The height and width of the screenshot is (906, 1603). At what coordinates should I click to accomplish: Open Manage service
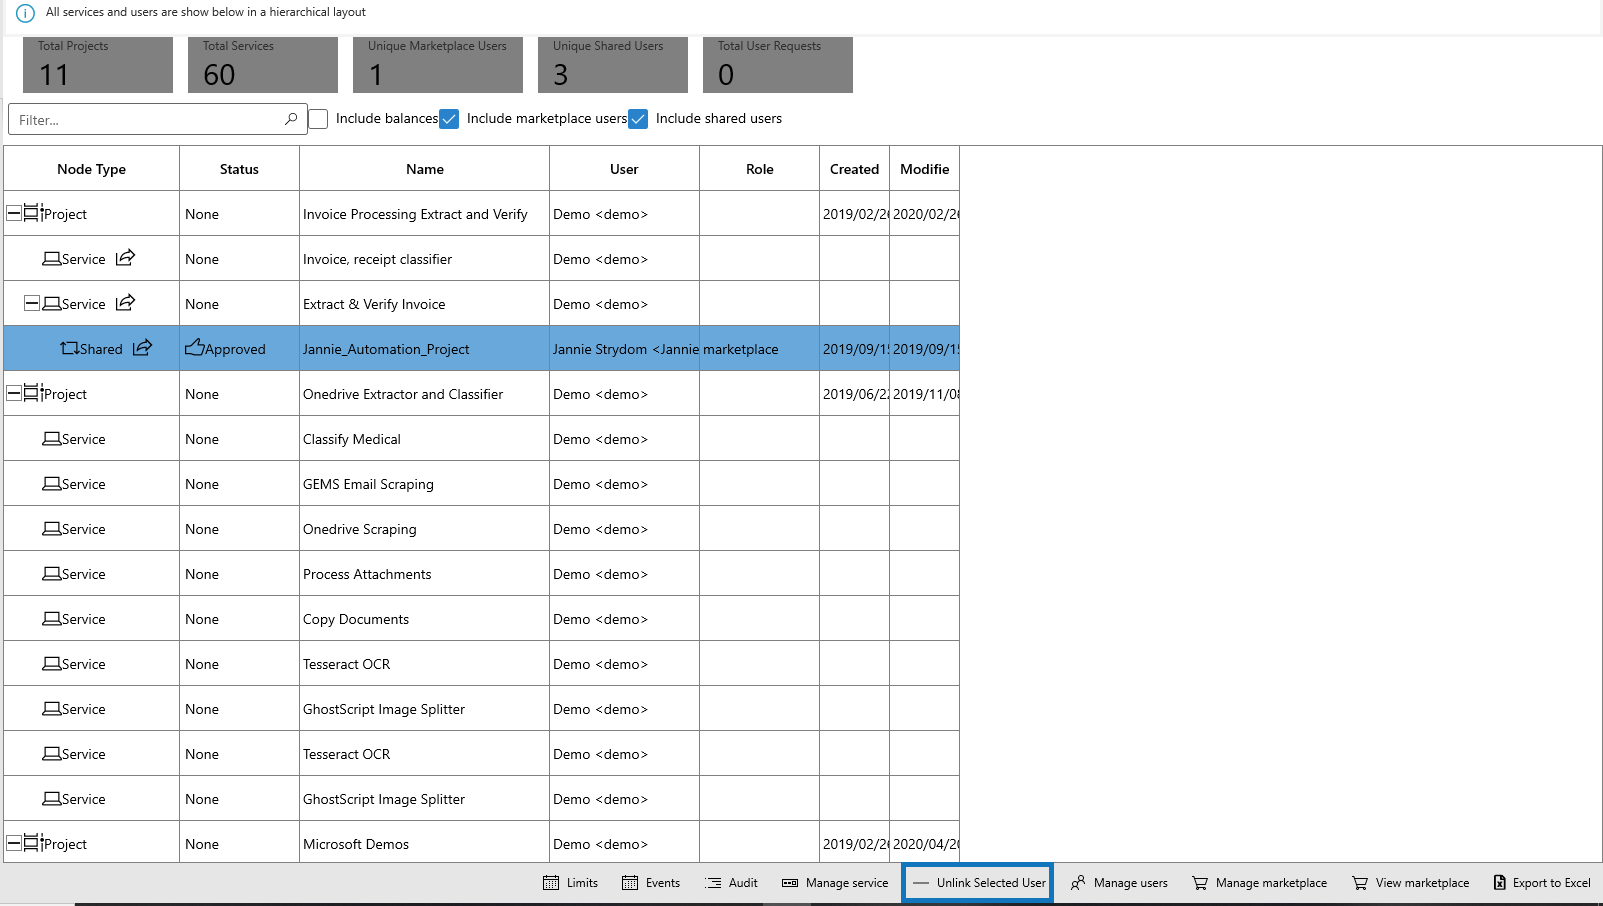[x=835, y=883]
